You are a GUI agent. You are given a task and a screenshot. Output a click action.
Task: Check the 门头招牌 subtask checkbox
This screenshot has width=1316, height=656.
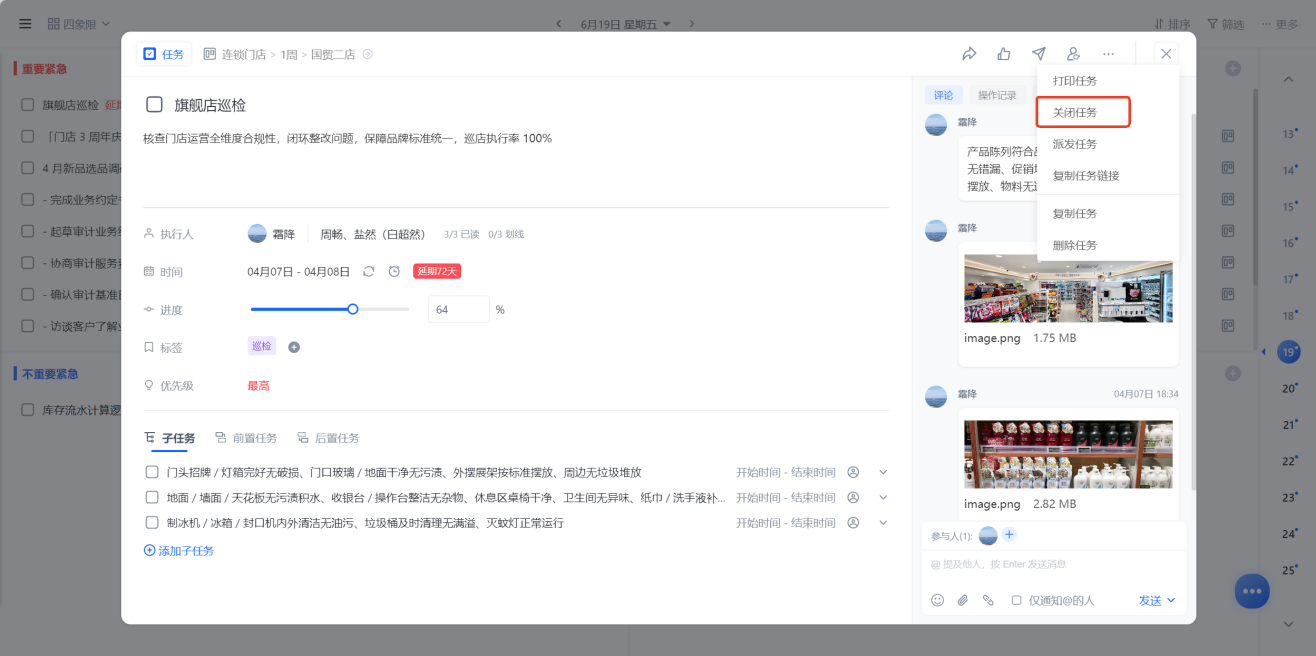pos(152,472)
